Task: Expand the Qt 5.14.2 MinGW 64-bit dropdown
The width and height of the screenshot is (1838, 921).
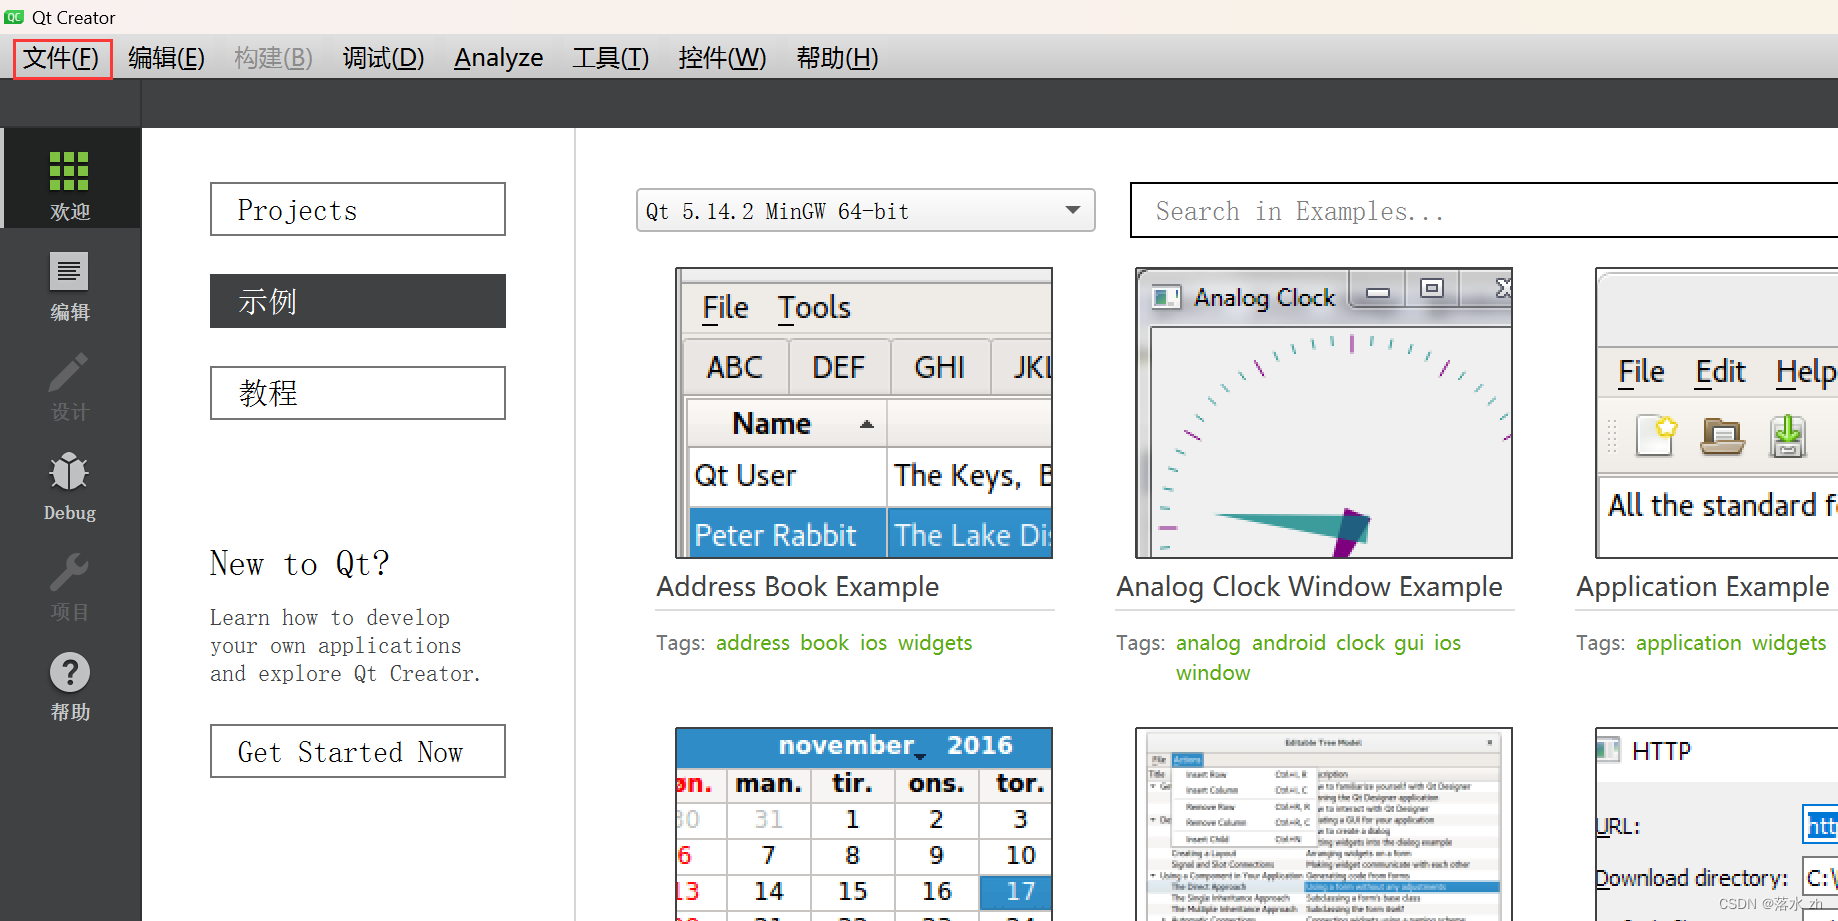Action: click(866, 210)
